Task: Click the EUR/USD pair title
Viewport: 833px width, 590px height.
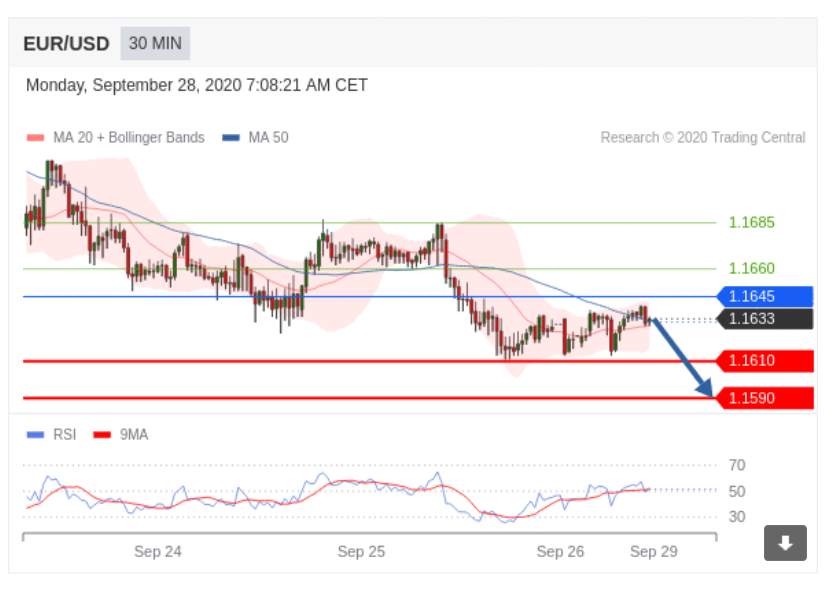Action: 66,44
